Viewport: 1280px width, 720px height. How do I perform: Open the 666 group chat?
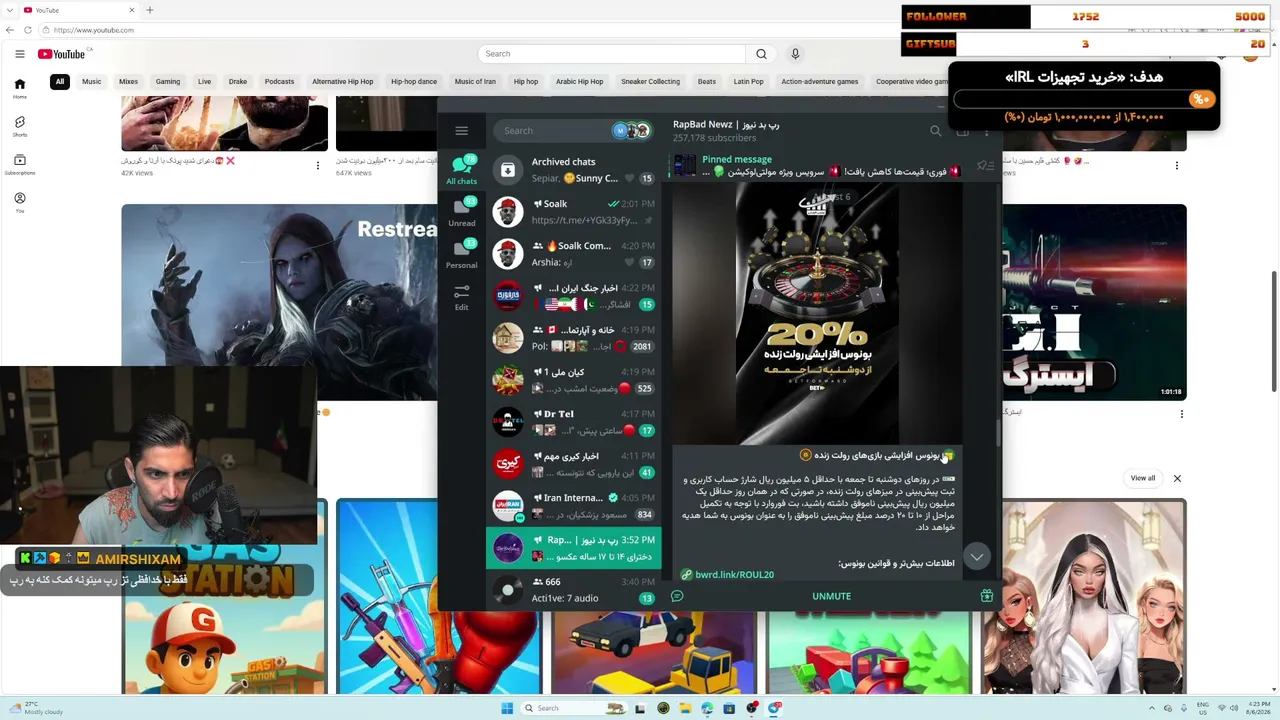click(573, 590)
